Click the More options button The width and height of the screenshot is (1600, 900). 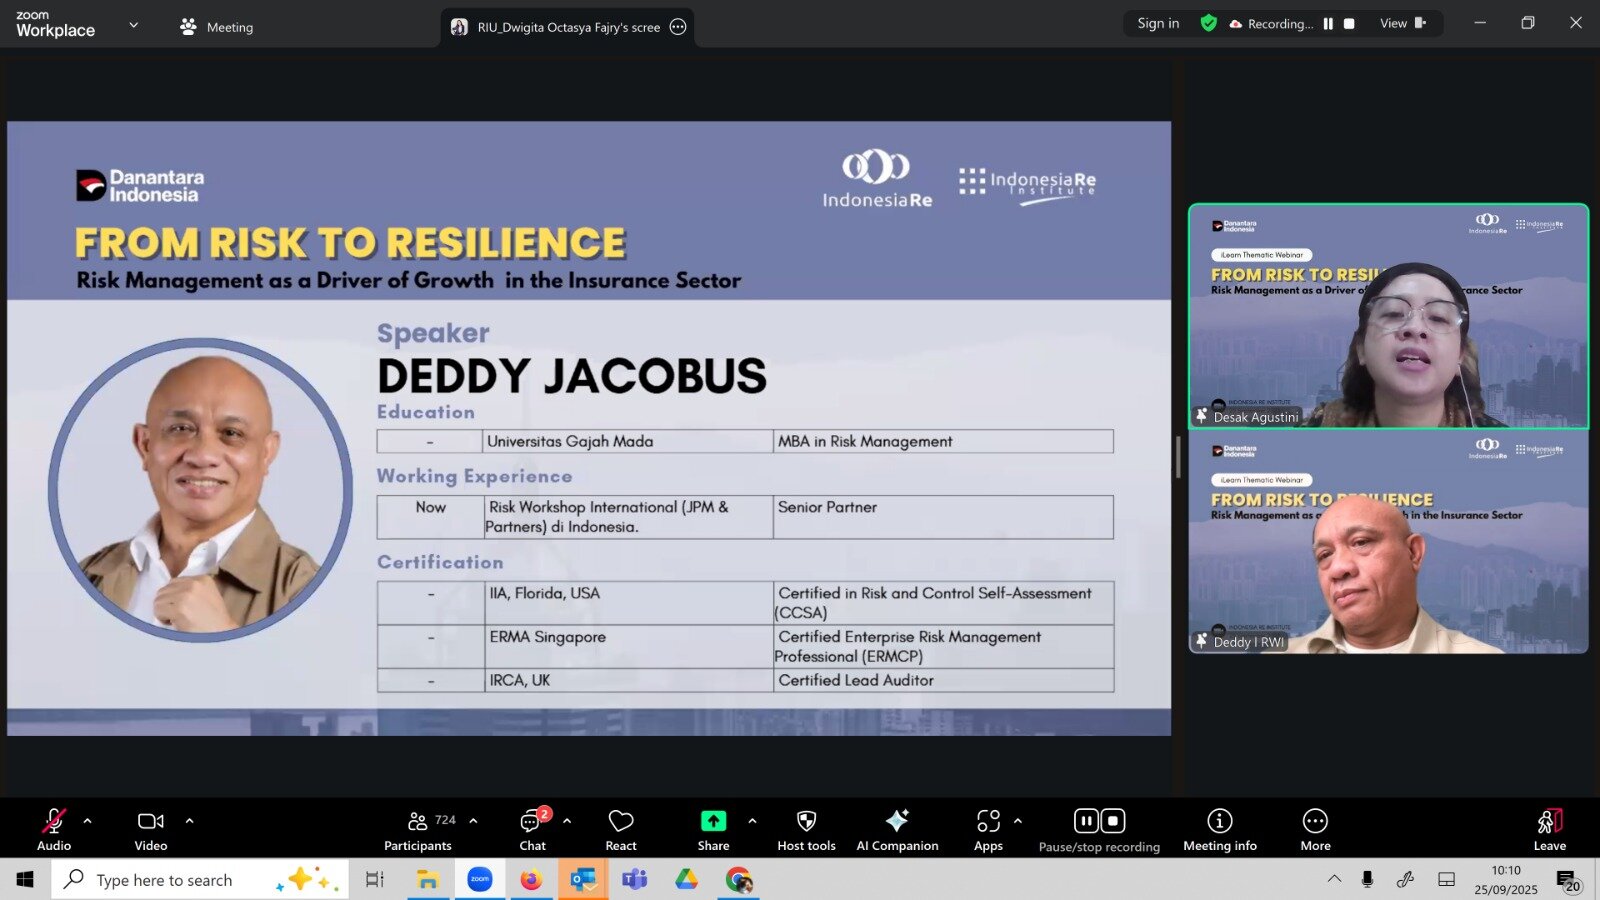coord(1315,829)
